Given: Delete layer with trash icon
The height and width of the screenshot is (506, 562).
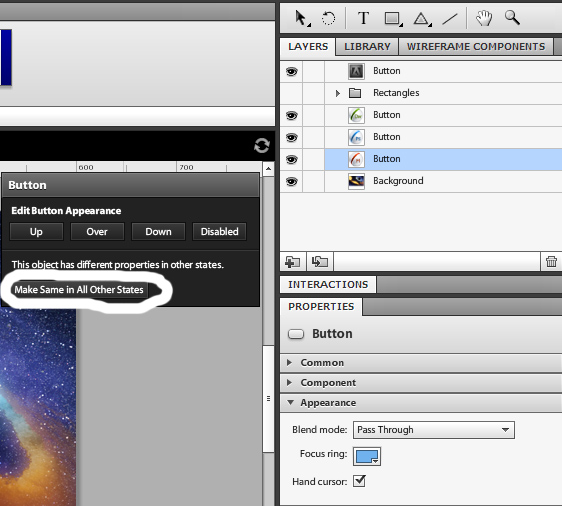Looking at the screenshot, I should click(551, 262).
